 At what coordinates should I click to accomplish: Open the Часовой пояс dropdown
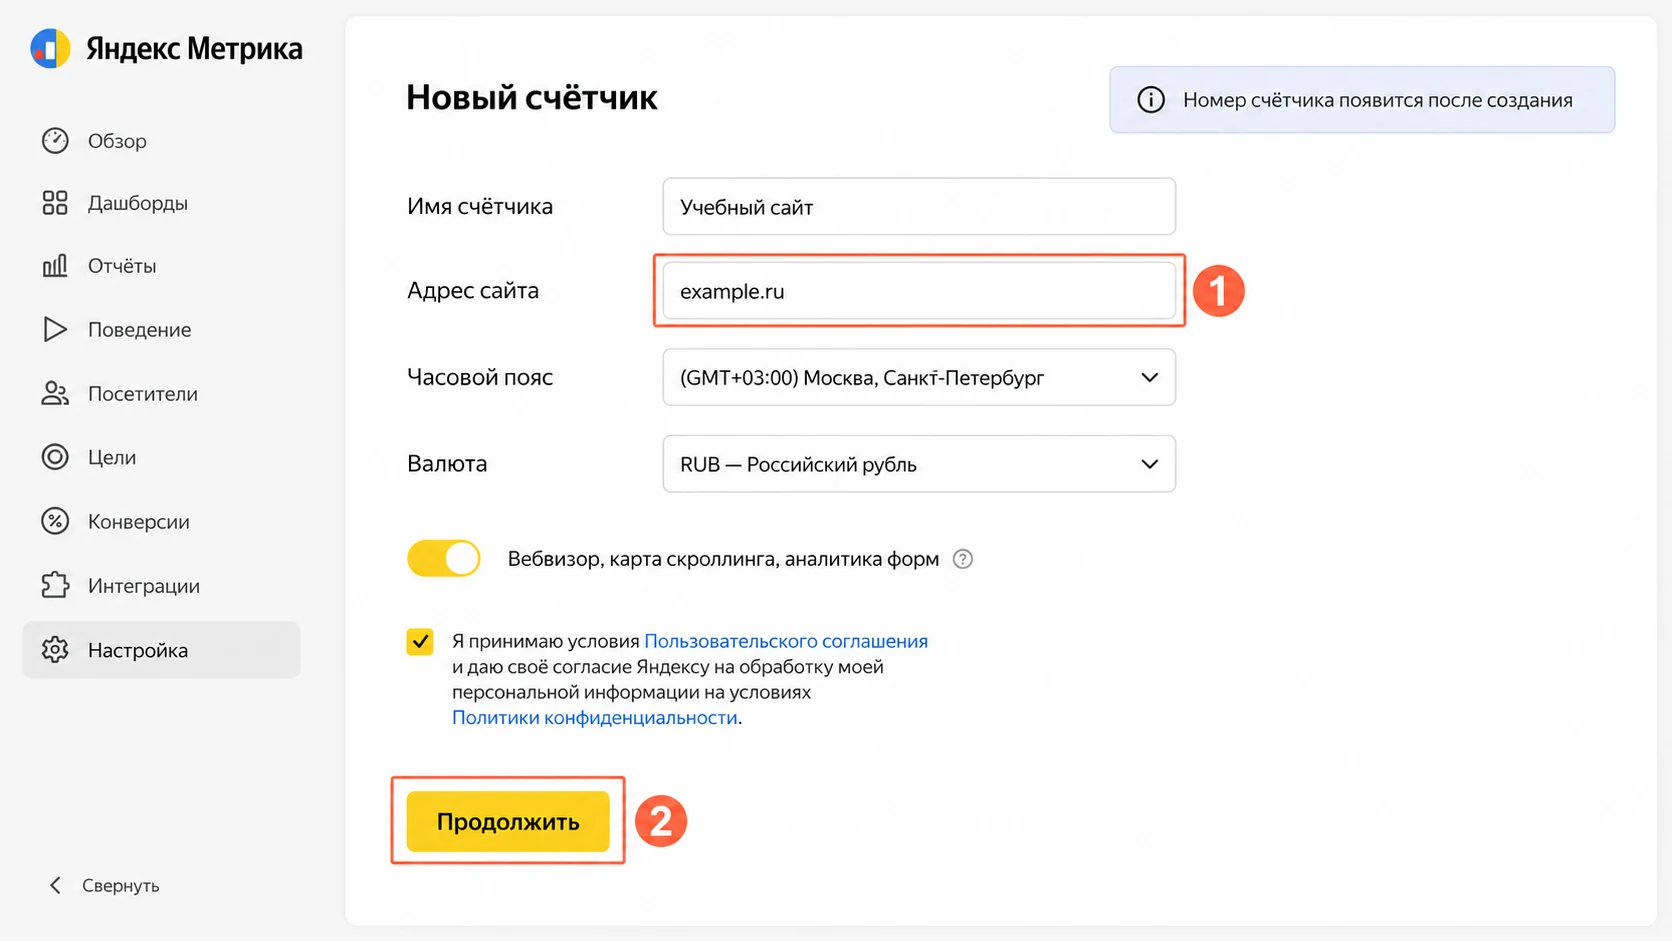click(919, 377)
